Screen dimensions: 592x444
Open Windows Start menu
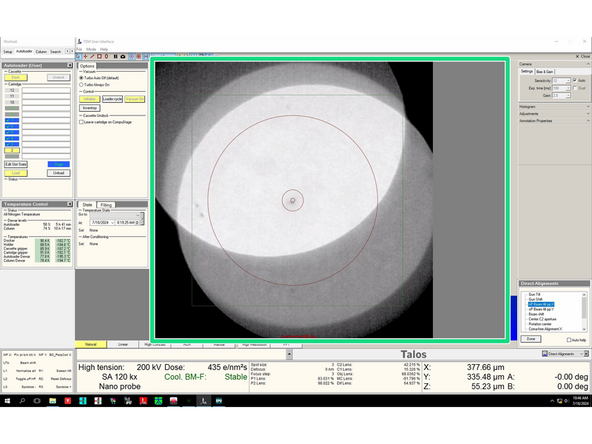[7, 401]
